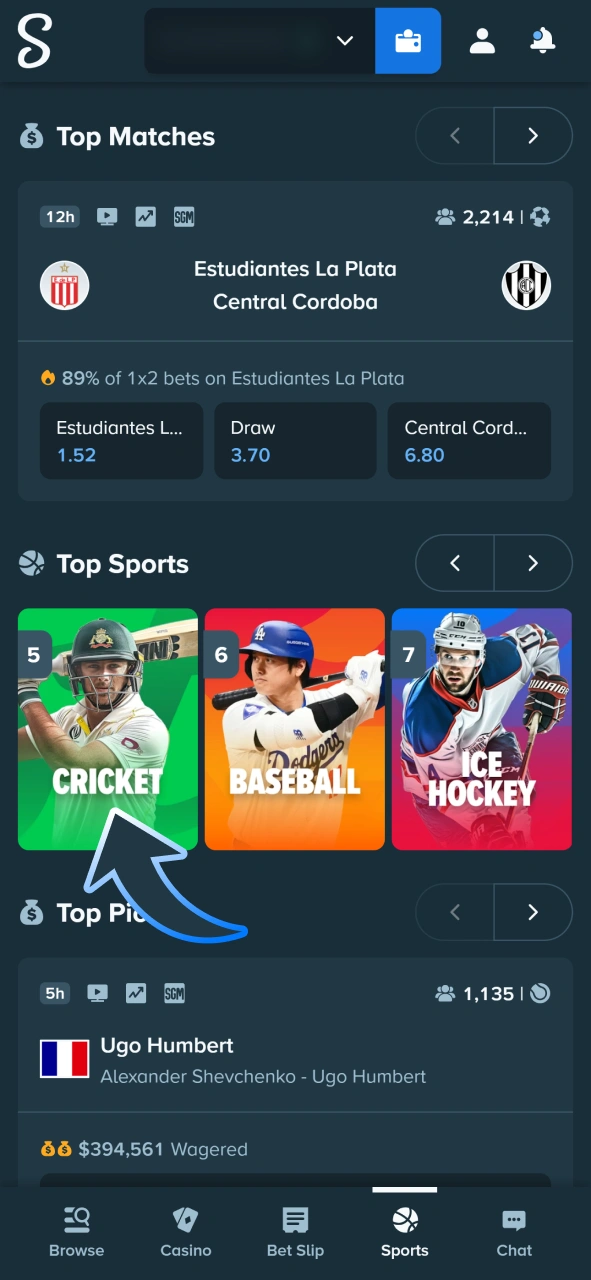Click the next arrow in Top Sports section
The image size is (591, 1280).
pos(533,563)
